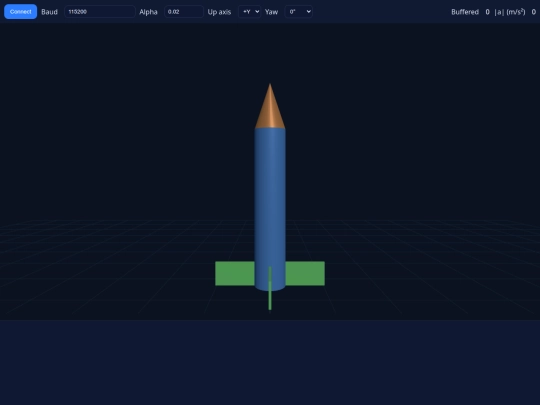Click the Alpha value input field
Viewport: 540px width, 405px height.
pos(184,12)
